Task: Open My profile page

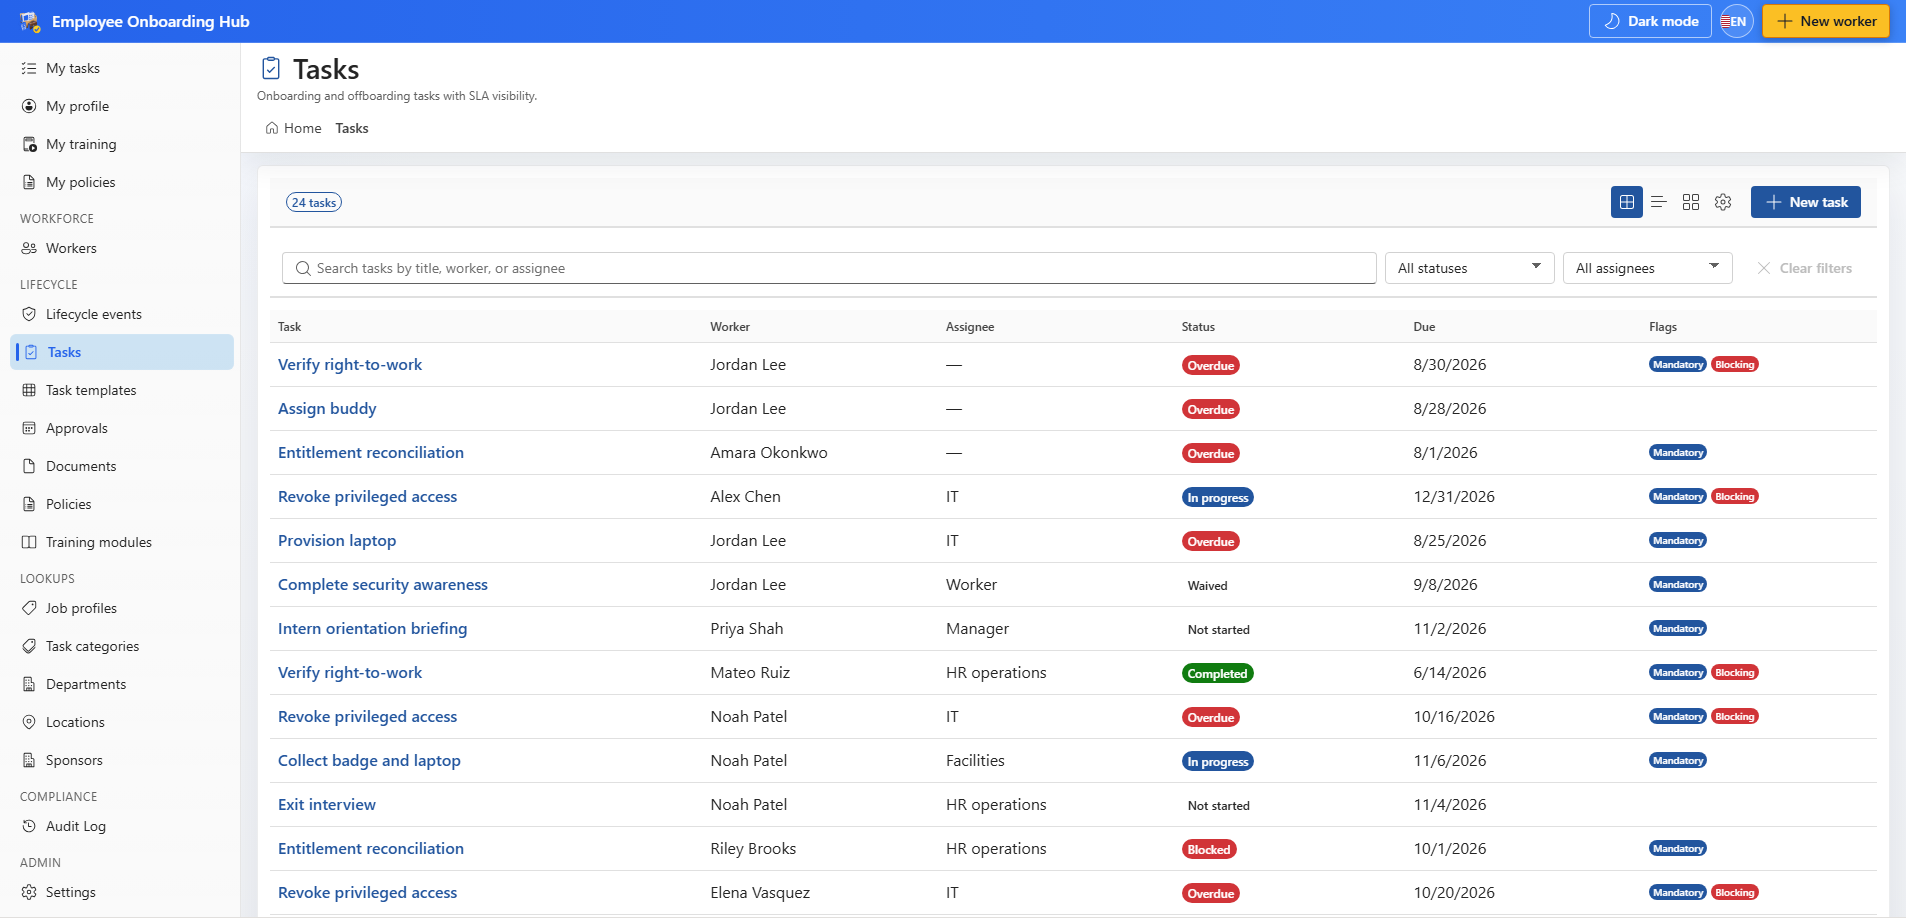Action: 122,106
